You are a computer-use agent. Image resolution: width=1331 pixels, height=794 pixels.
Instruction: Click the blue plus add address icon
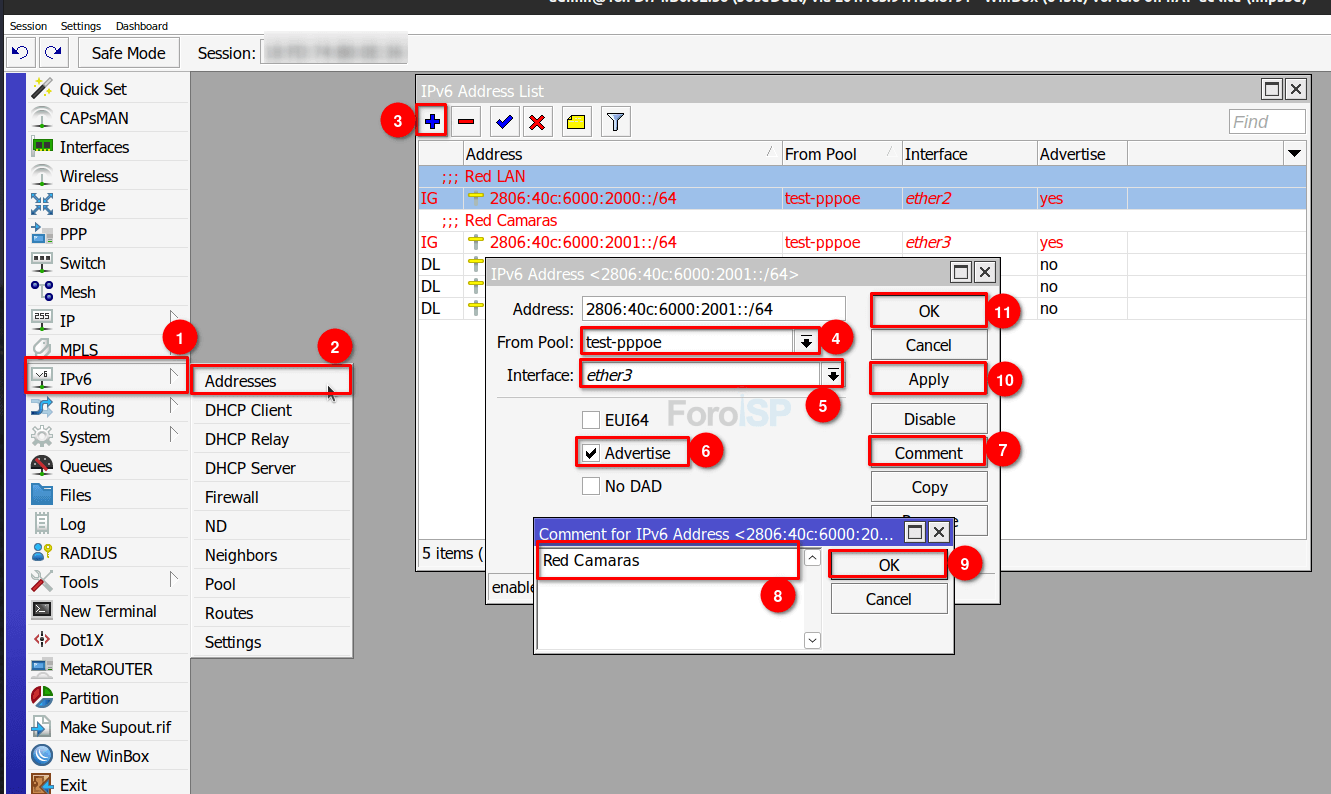point(433,122)
